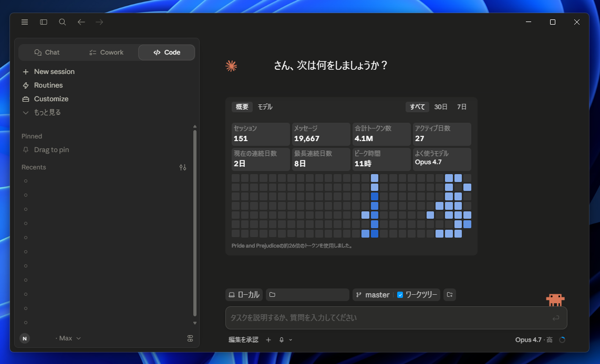Click scrollbar down arrow in sidebar
The height and width of the screenshot is (364, 600).
click(195, 323)
